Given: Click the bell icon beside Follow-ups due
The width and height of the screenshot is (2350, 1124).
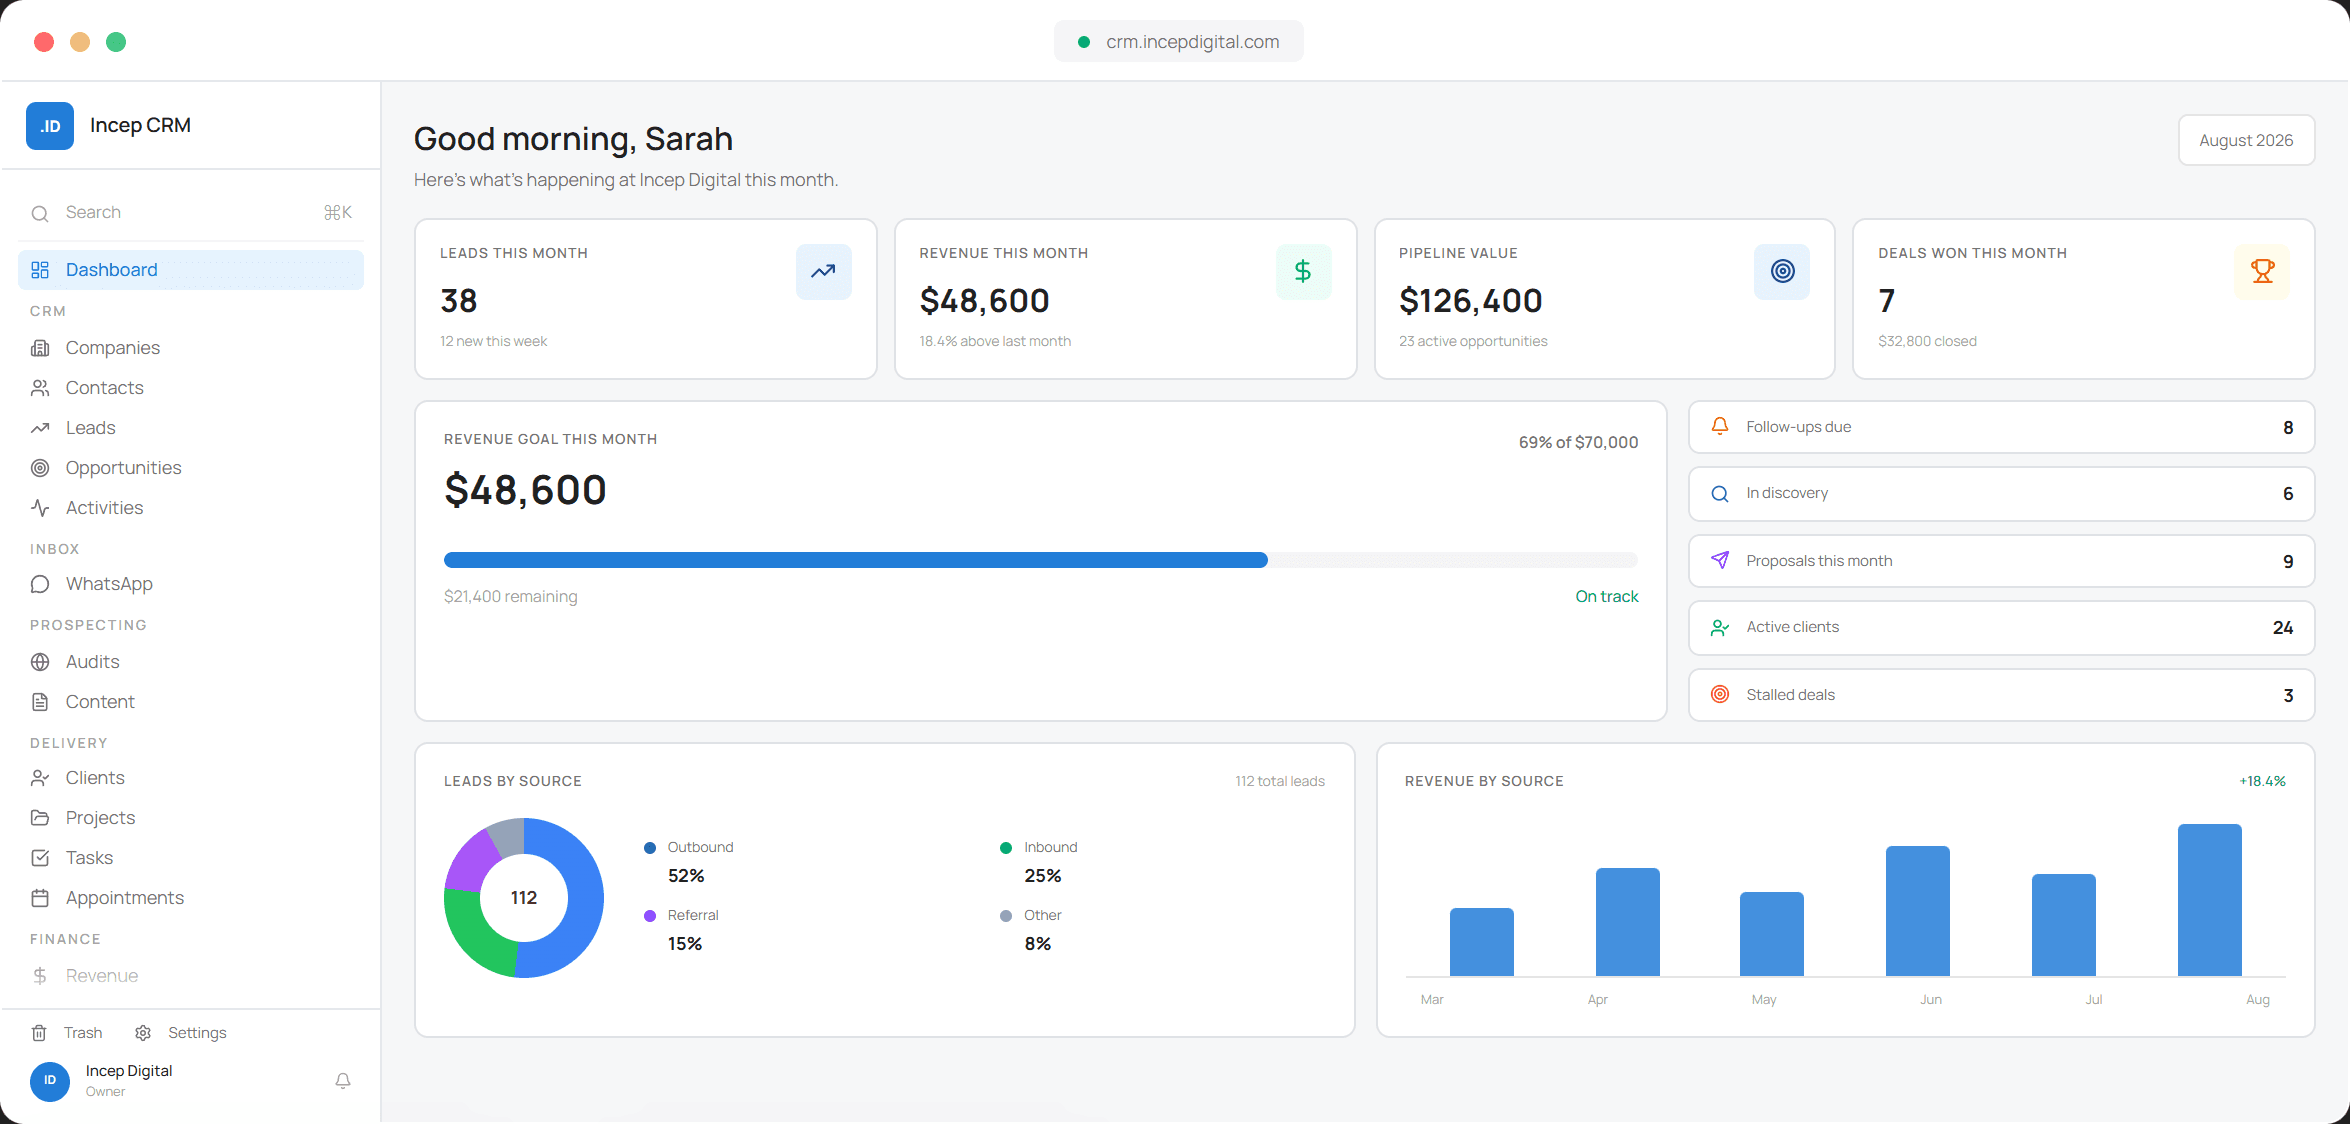Looking at the screenshot, I should [1720, 427].
